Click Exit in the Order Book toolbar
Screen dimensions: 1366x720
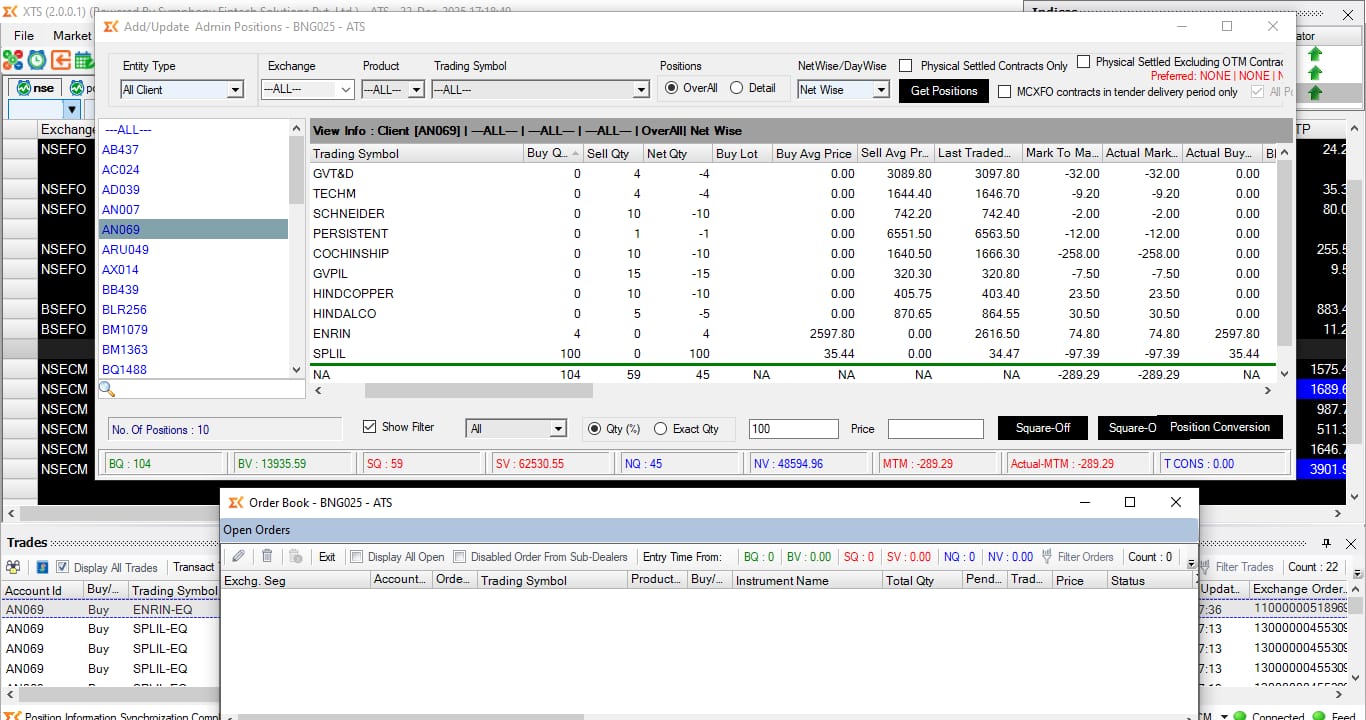327,557
